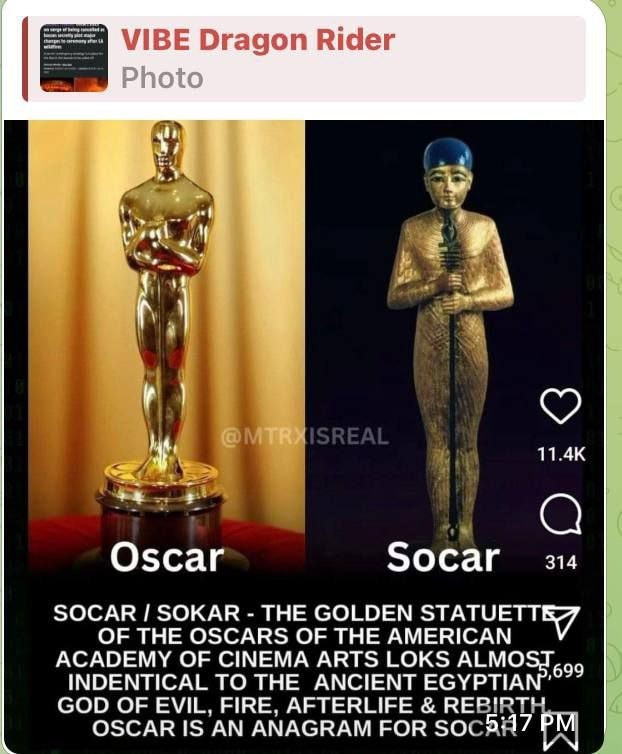Click the blue headdress of Socar statue

[448, 153]
